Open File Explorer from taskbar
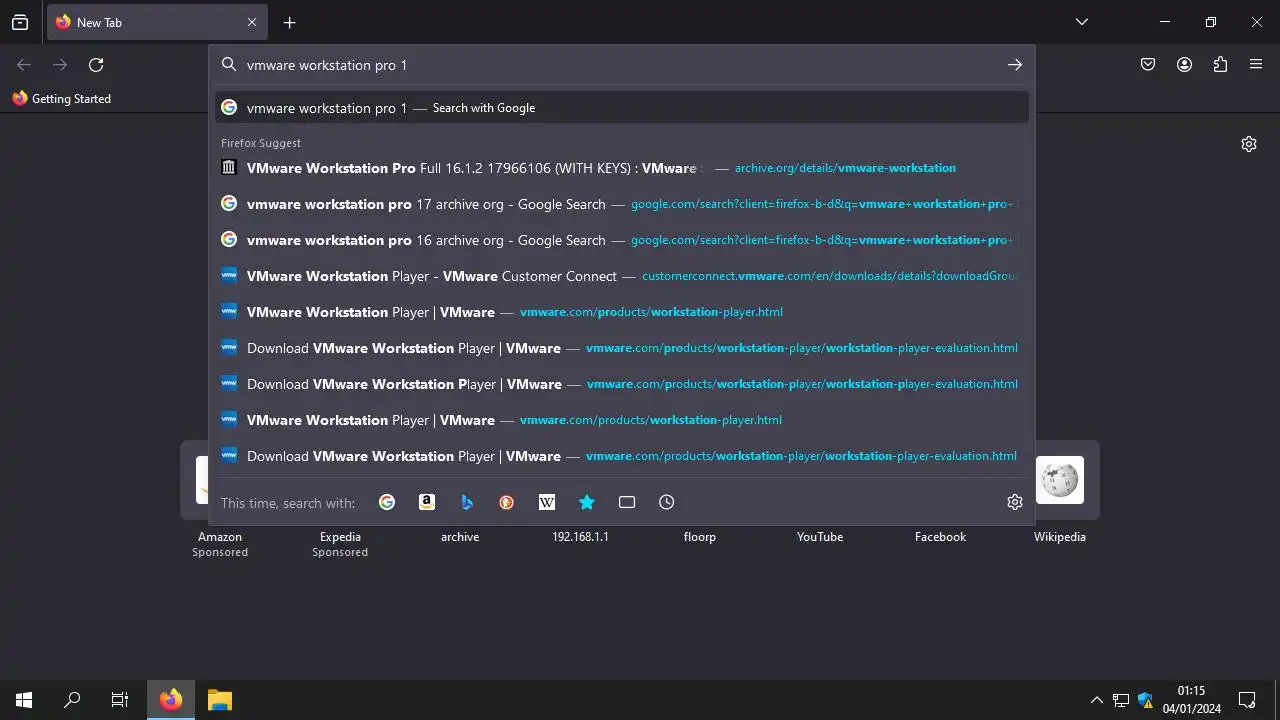The width and height of the screenshot is (1280, 720). click(220, 700)
